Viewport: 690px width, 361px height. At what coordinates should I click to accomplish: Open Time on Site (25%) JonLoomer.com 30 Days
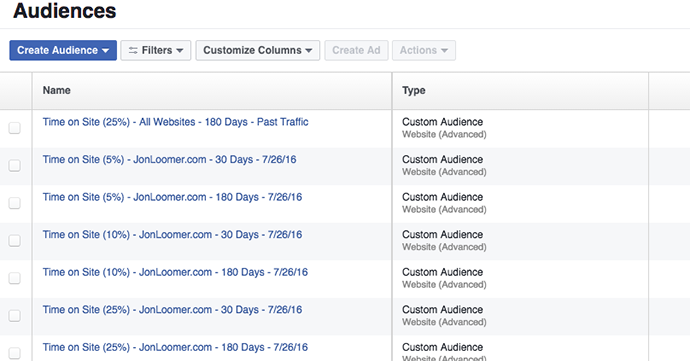172,309
